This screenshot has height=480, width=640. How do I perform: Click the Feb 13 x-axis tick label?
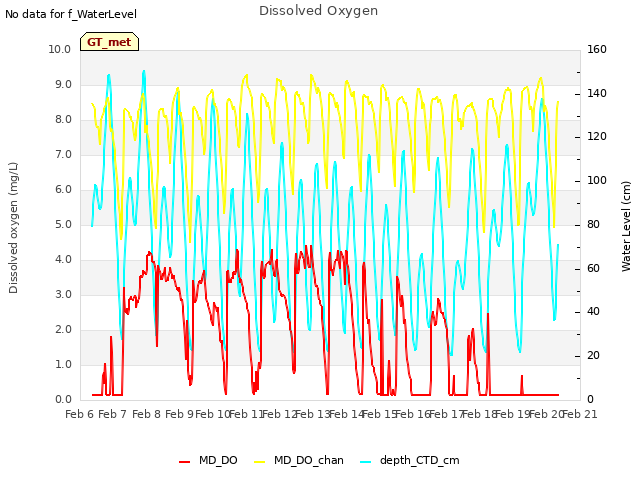click(x=312, y=414)
